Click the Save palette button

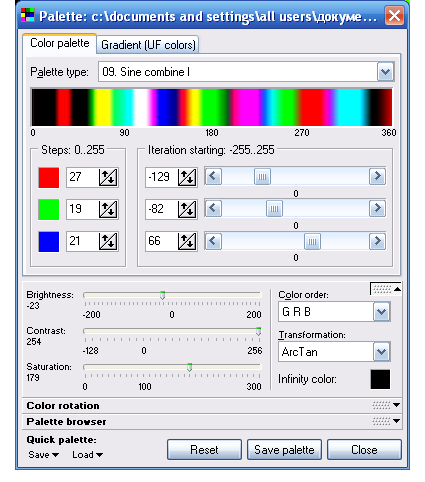284,450
